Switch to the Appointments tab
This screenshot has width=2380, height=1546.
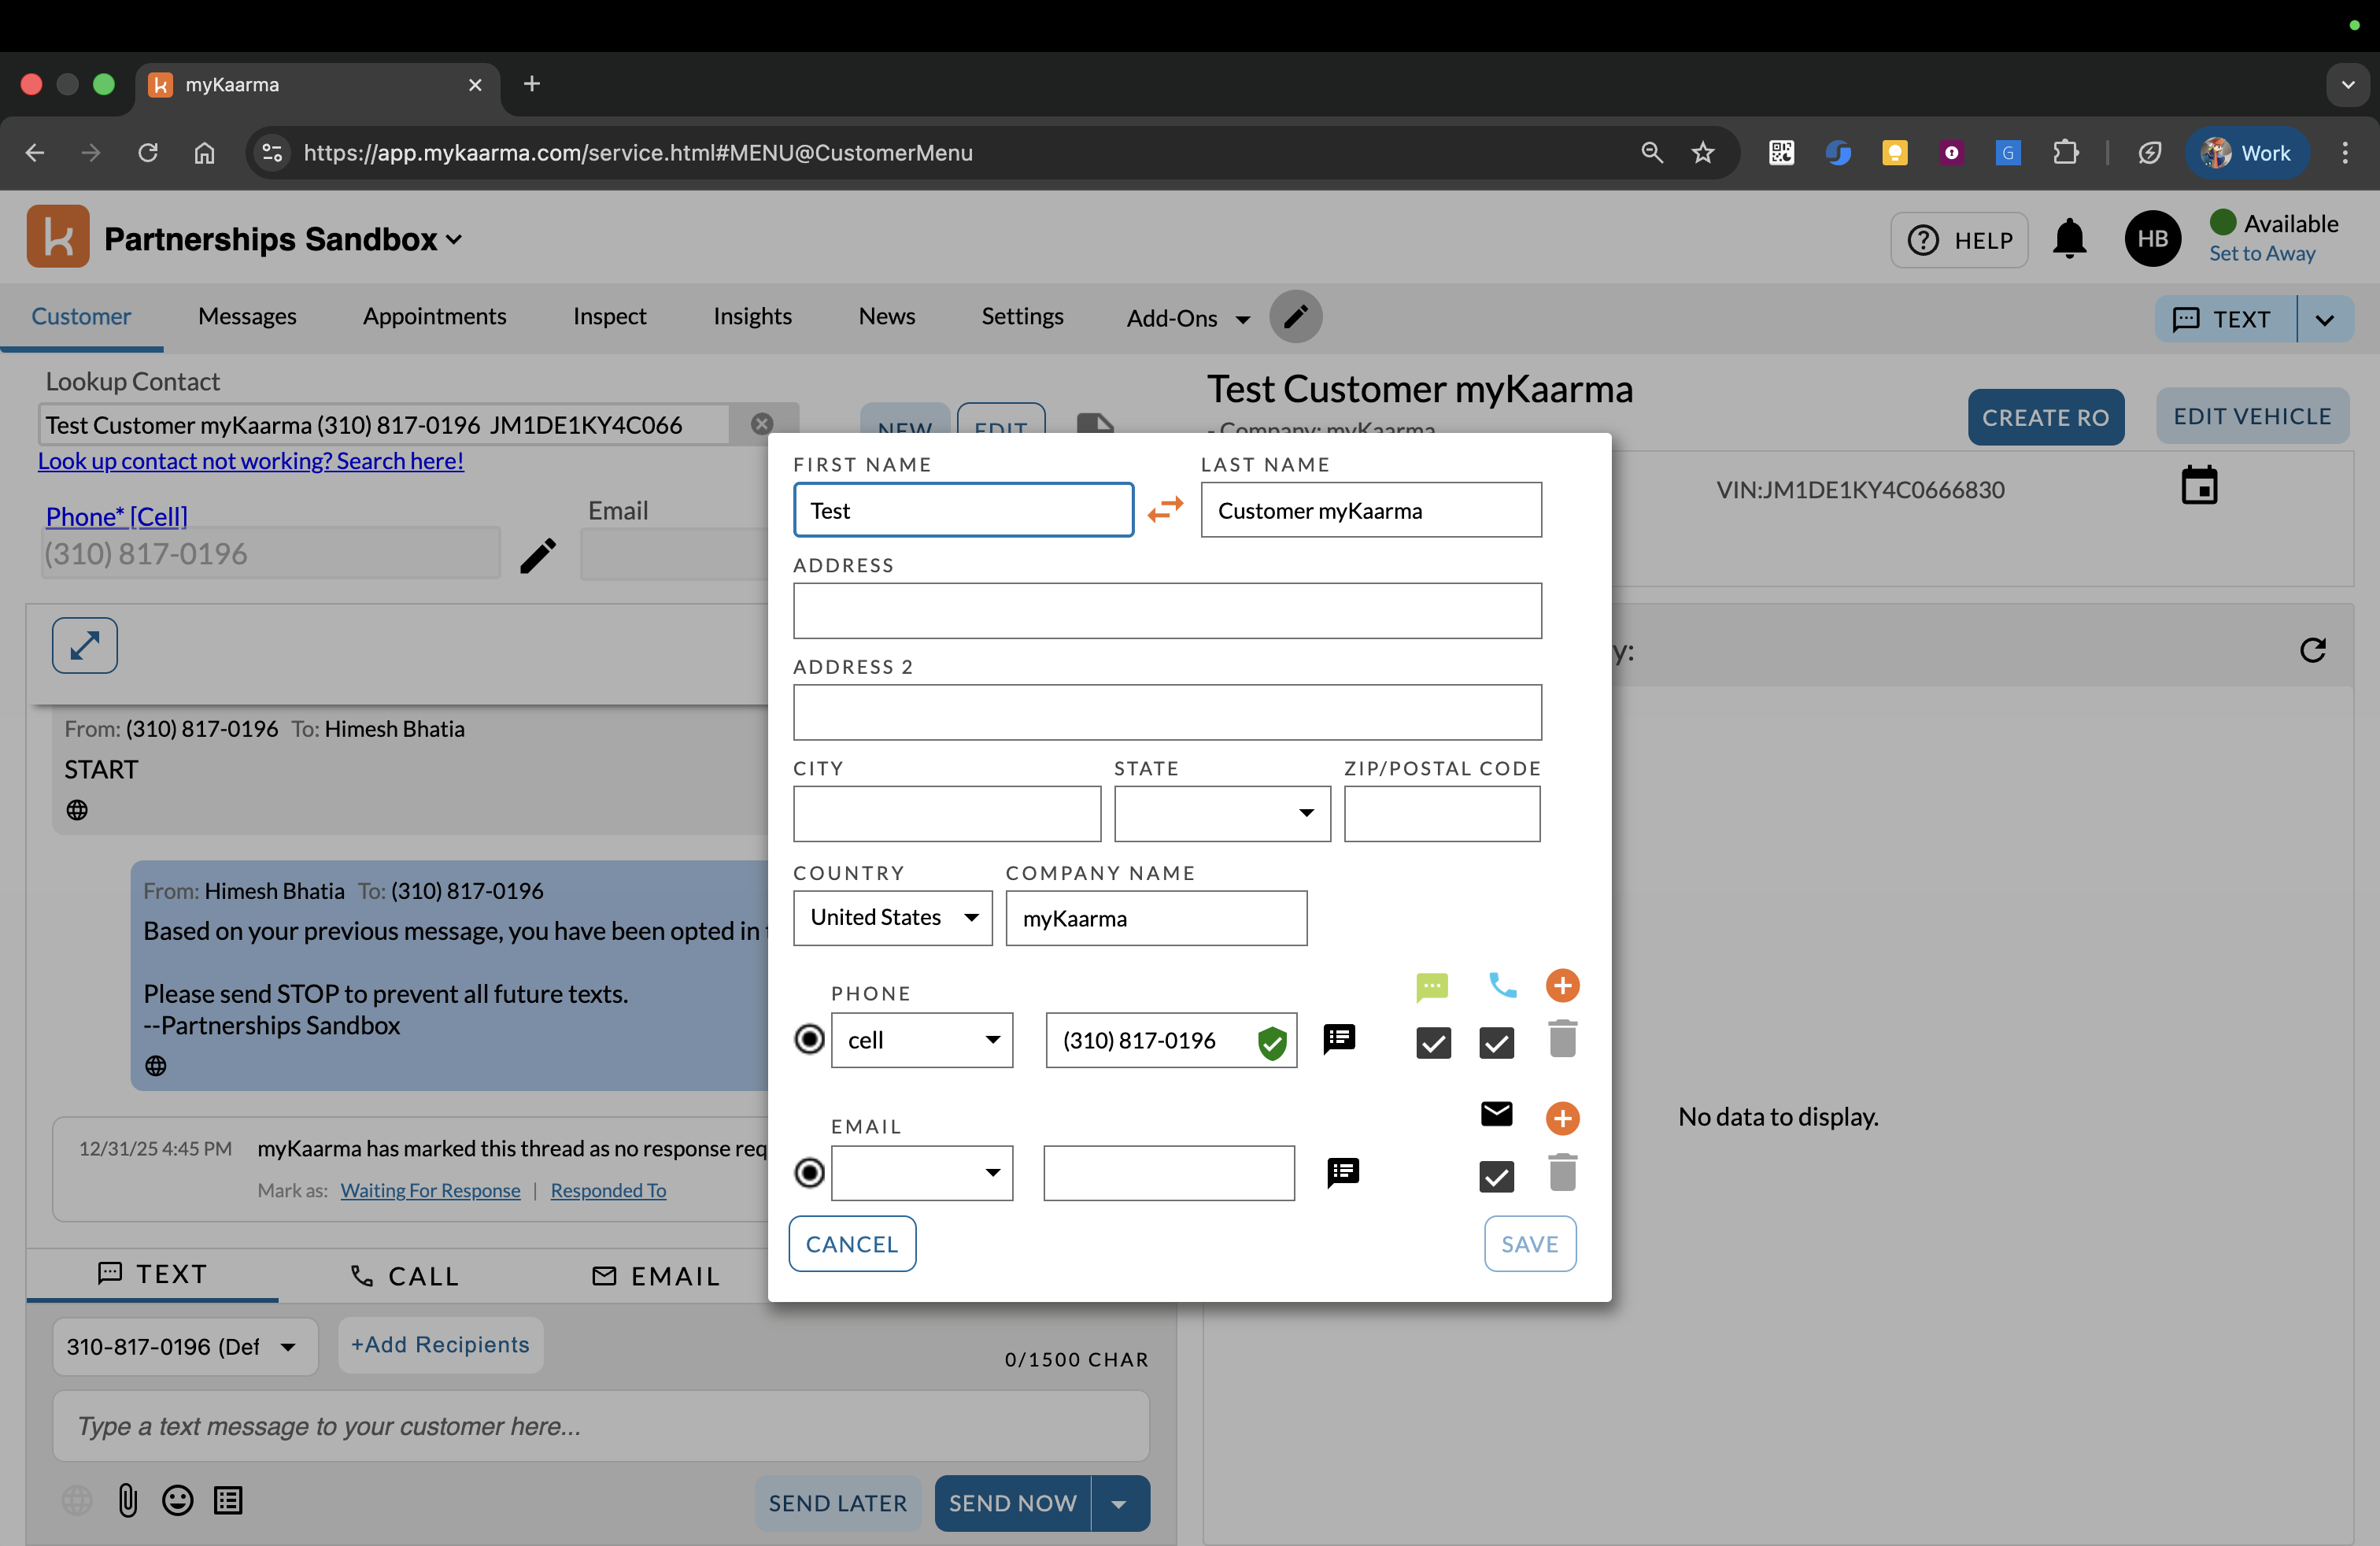click(435, 316)
